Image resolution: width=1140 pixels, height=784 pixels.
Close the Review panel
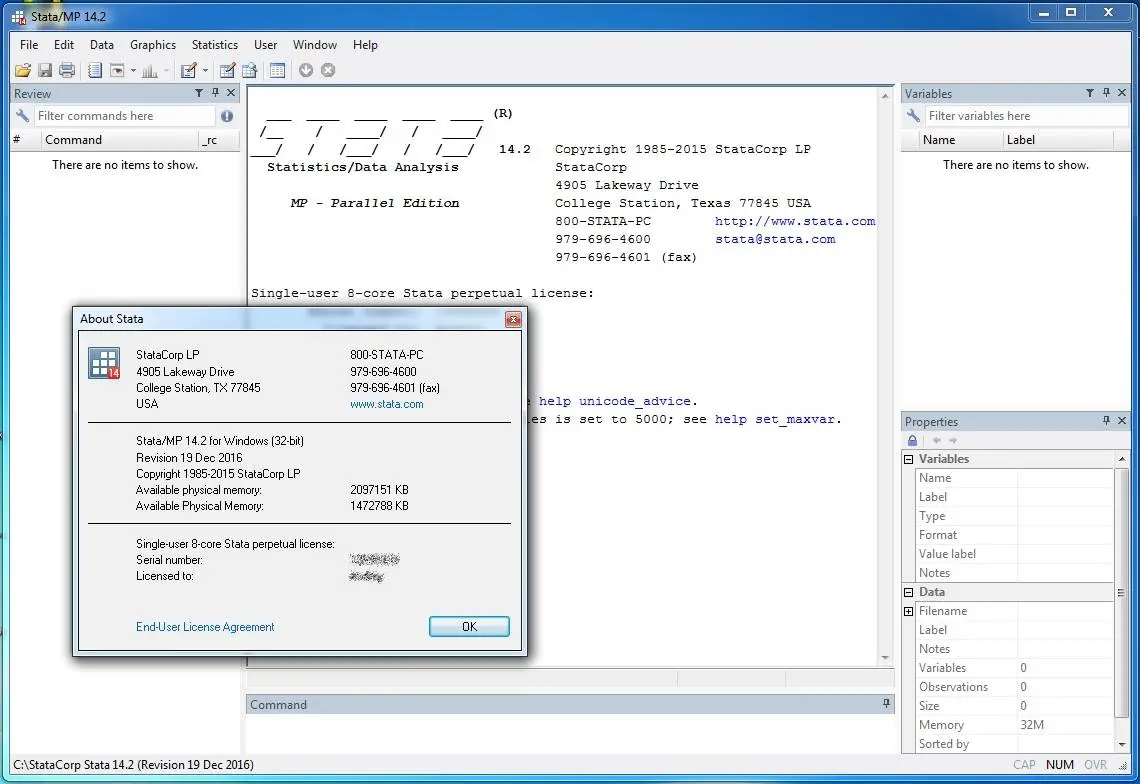tap(231, 93)
